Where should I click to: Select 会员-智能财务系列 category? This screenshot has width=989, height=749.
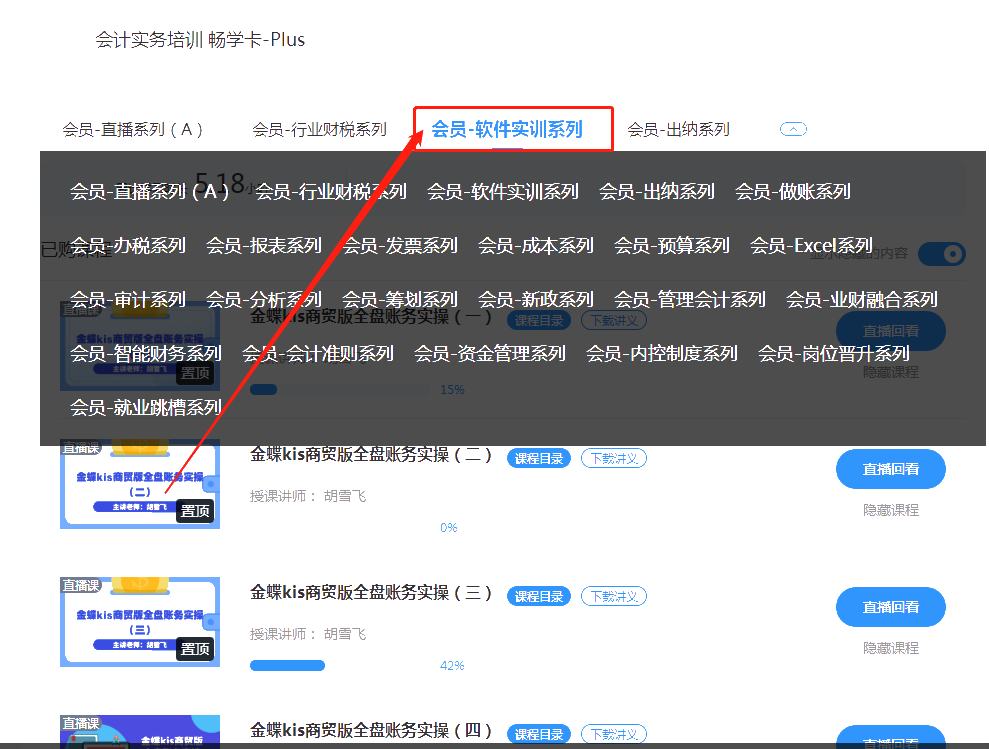[x=146, y=353]
